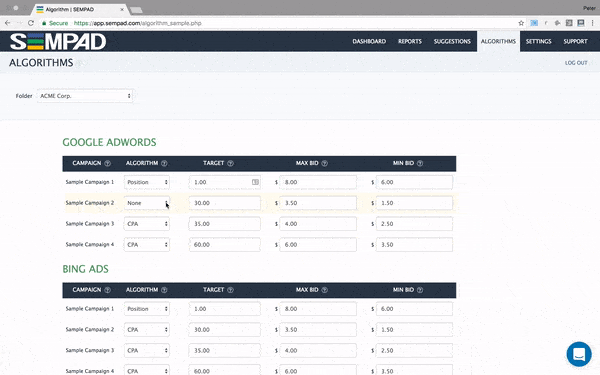Click Bing Campaign 1 target field 1.00
This screenshot has width=600, height=375.
(225, 309)
